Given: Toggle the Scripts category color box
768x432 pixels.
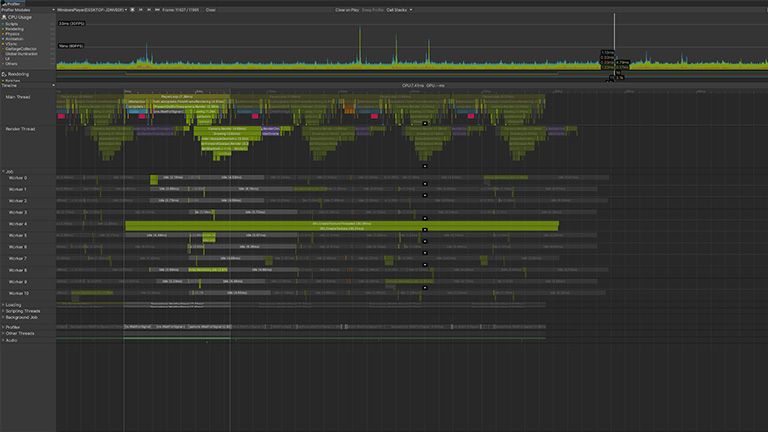Looking at the screenshot, I should (x=3, y=24).
